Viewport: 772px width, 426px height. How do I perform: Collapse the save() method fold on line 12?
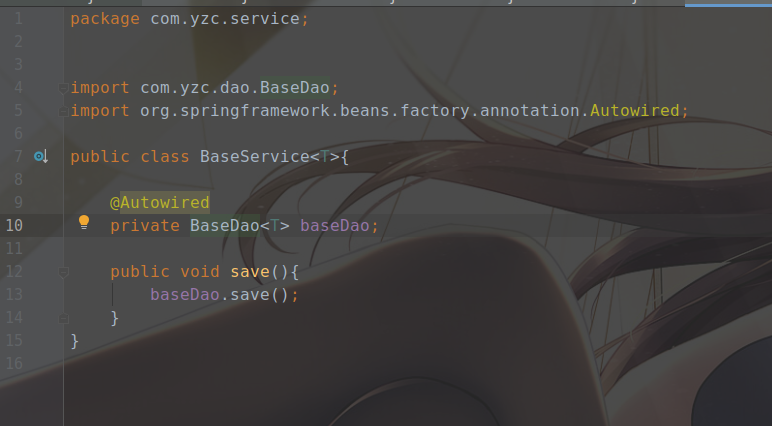coord(64,272)
